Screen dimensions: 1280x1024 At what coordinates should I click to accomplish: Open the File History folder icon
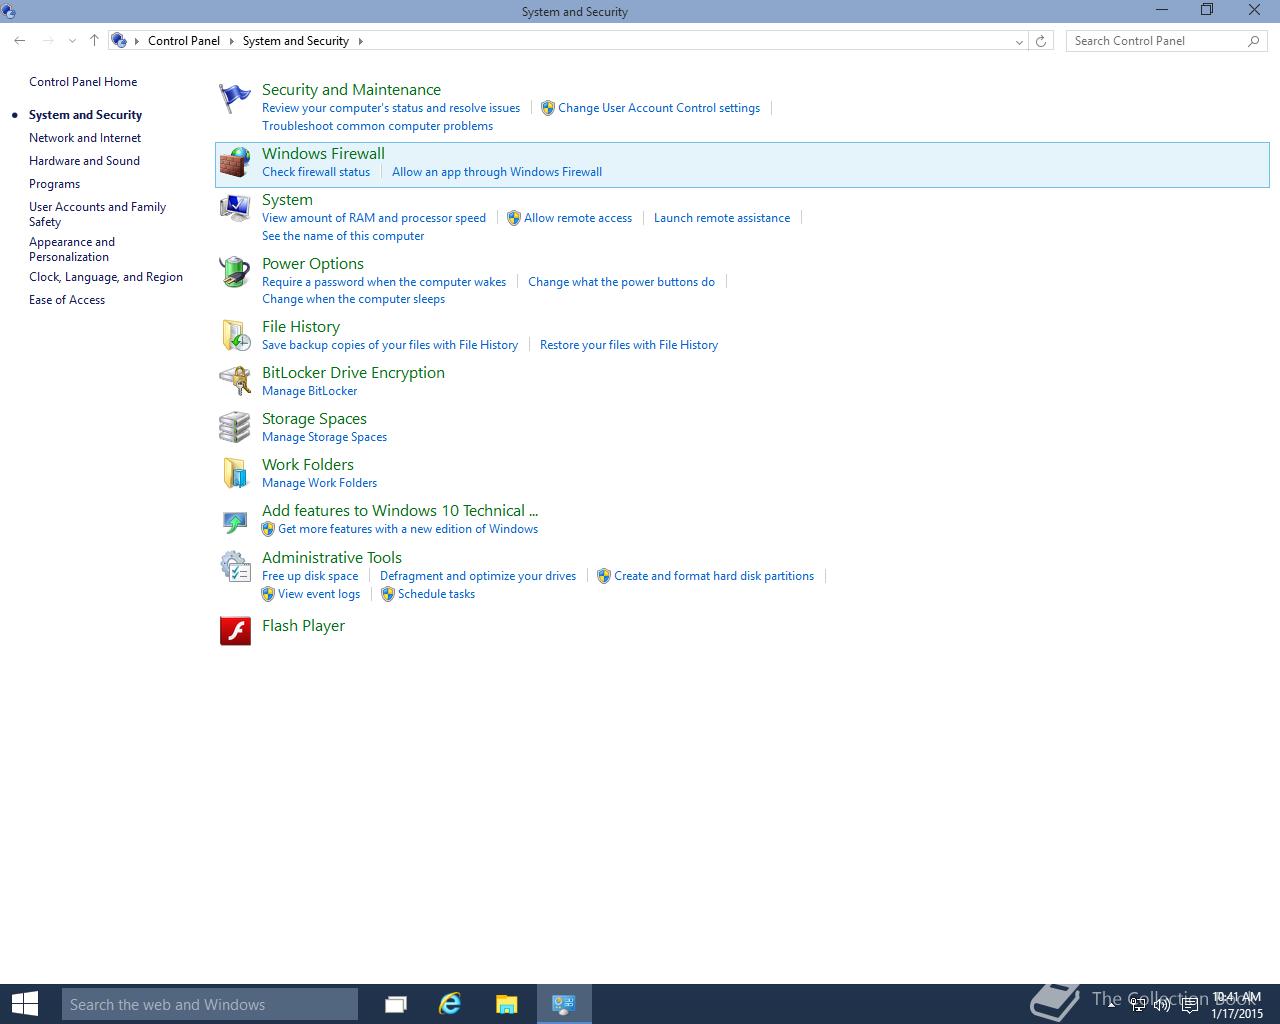pos(235,335)
